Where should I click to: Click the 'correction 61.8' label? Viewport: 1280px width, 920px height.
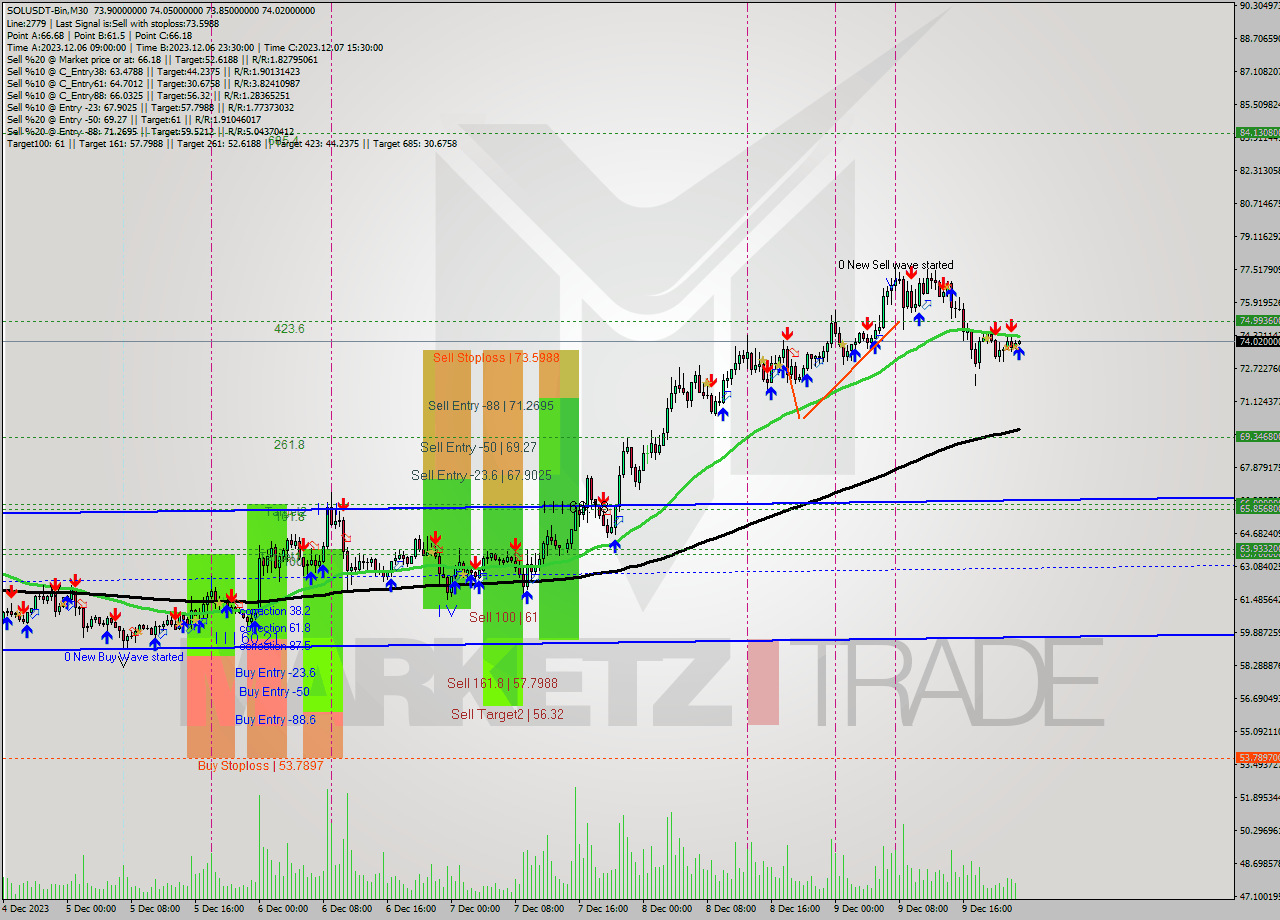pyautogui.click(x=276, y=628)
